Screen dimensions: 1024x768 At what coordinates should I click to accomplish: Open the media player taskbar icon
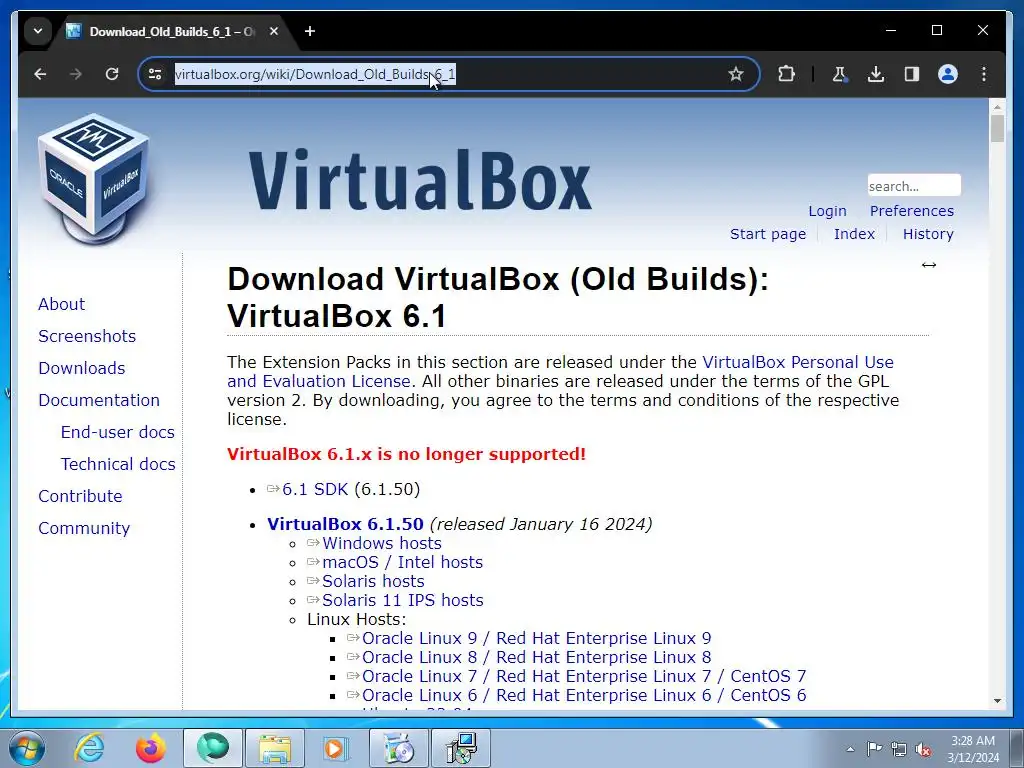pyautogui.click(x=337, y=748)
